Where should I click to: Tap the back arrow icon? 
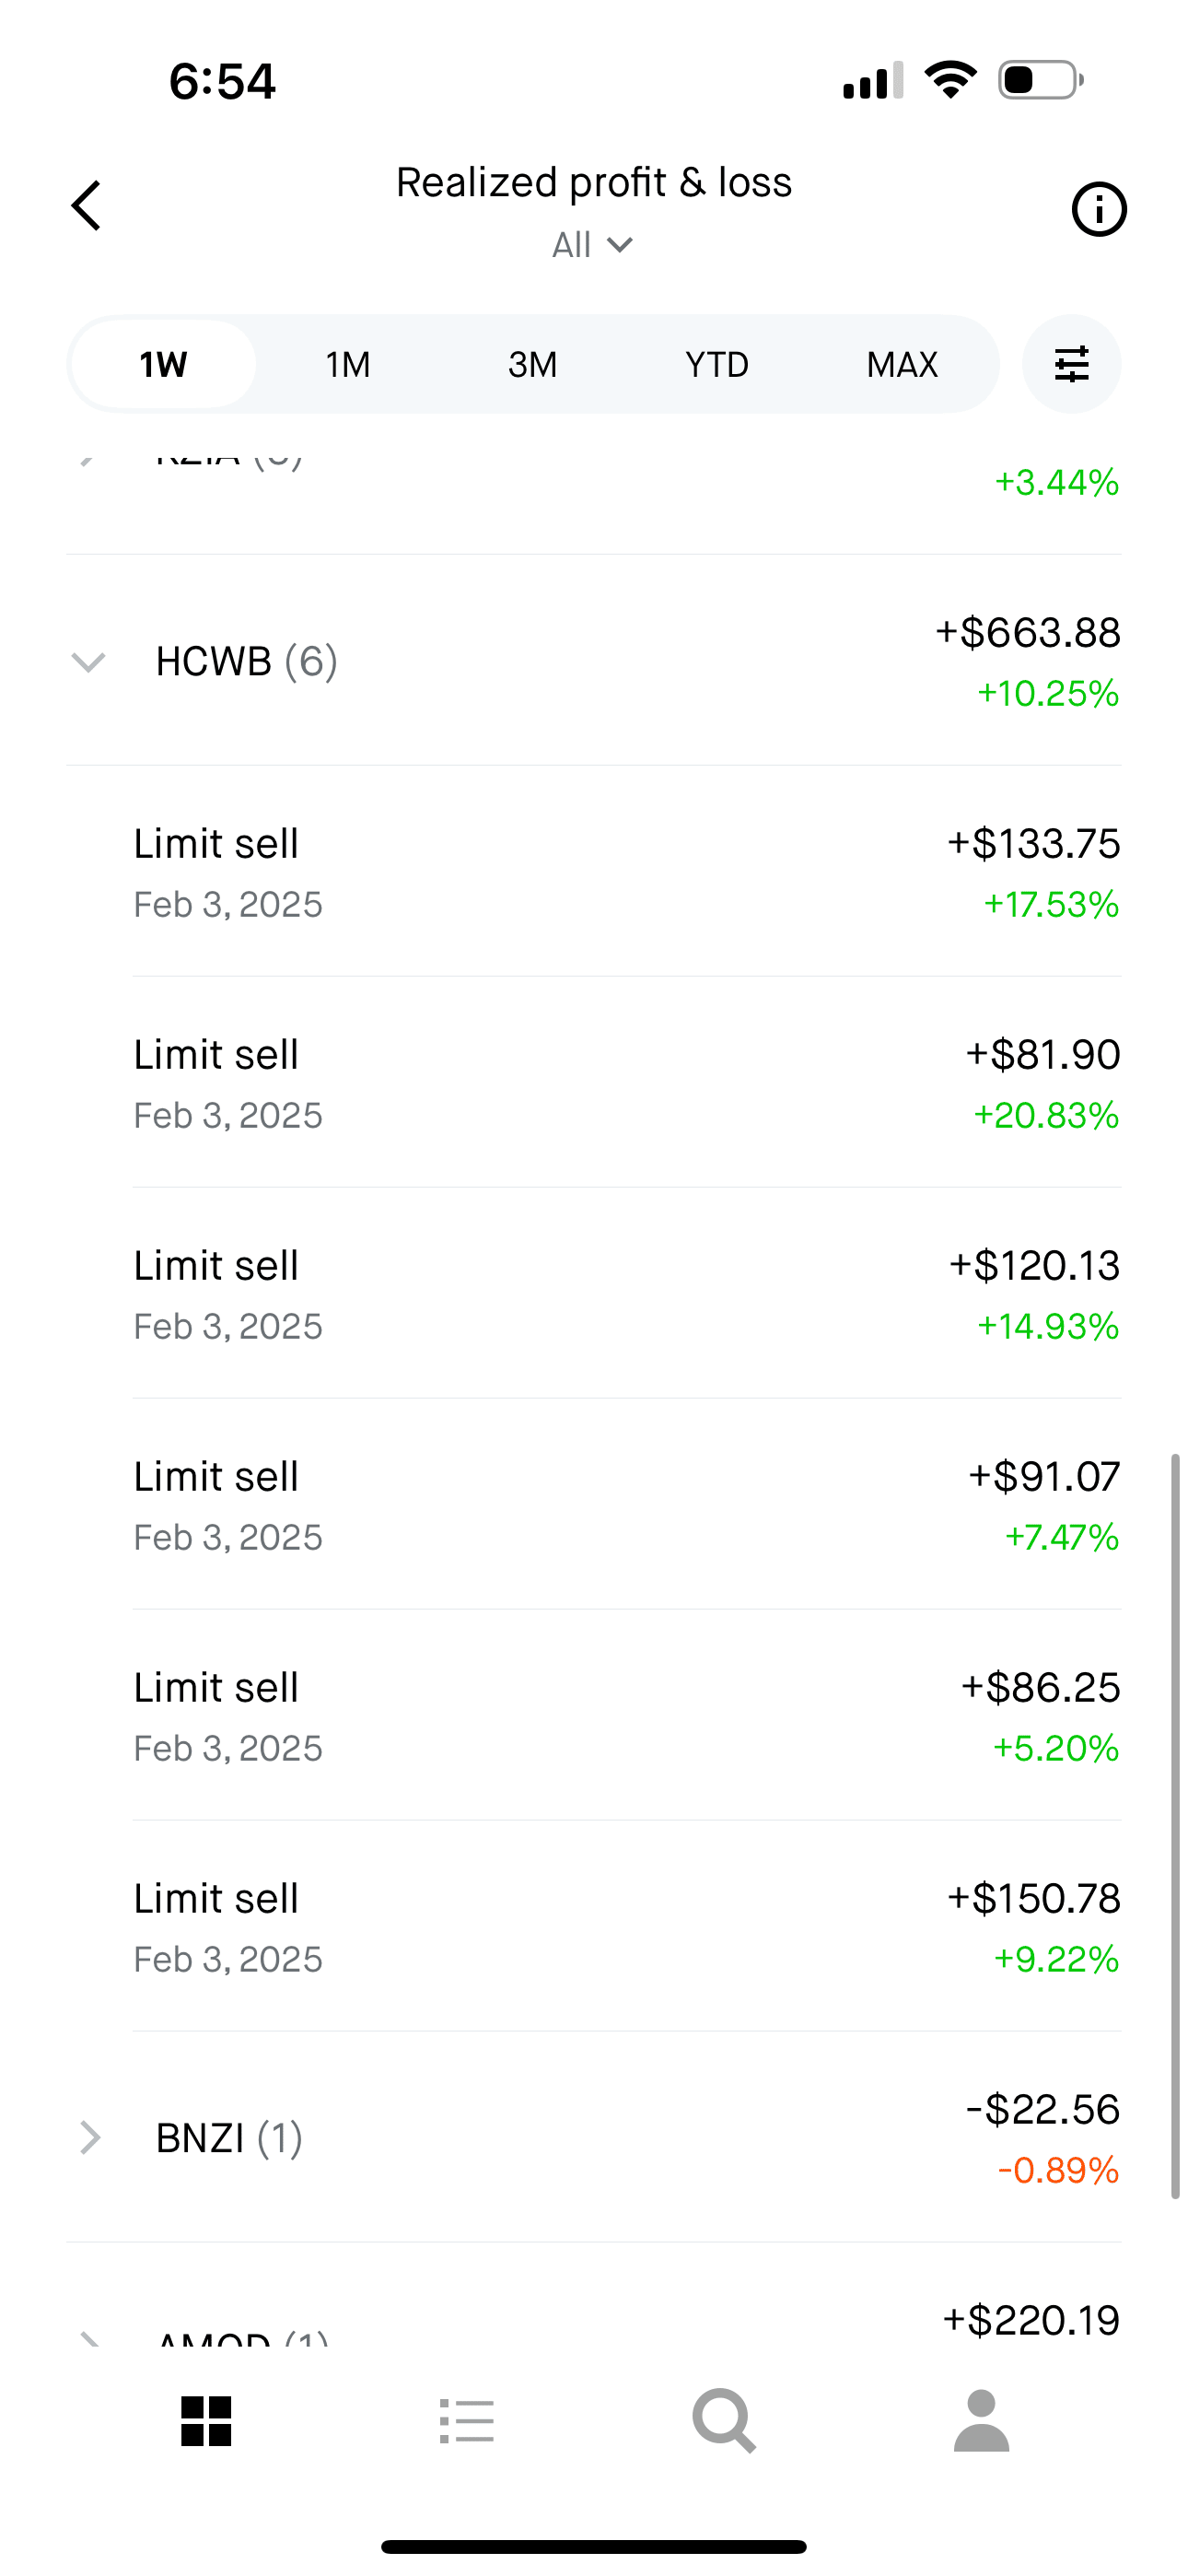[87, 206]
